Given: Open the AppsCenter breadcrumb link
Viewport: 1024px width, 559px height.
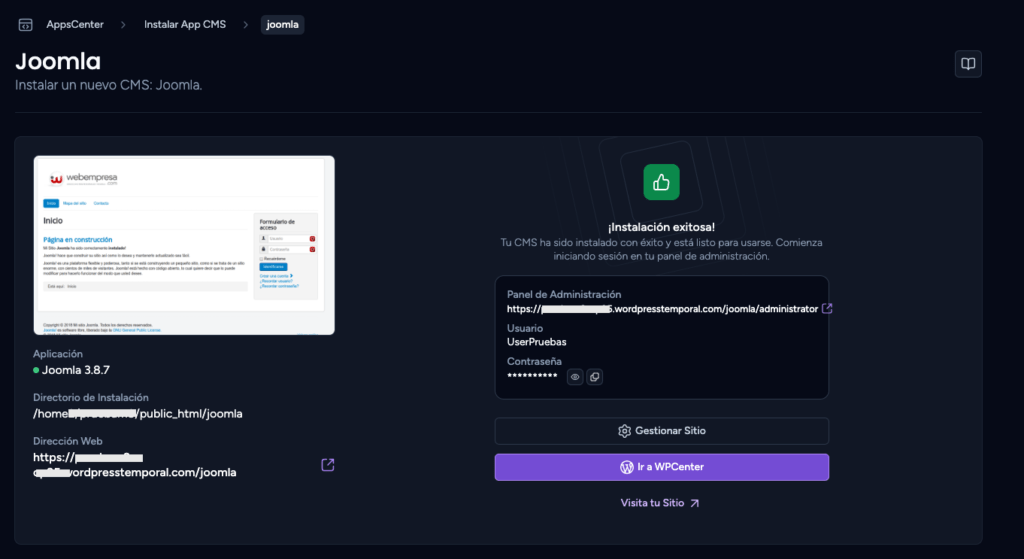Looking at the screenshot, I should click(74, 24).
